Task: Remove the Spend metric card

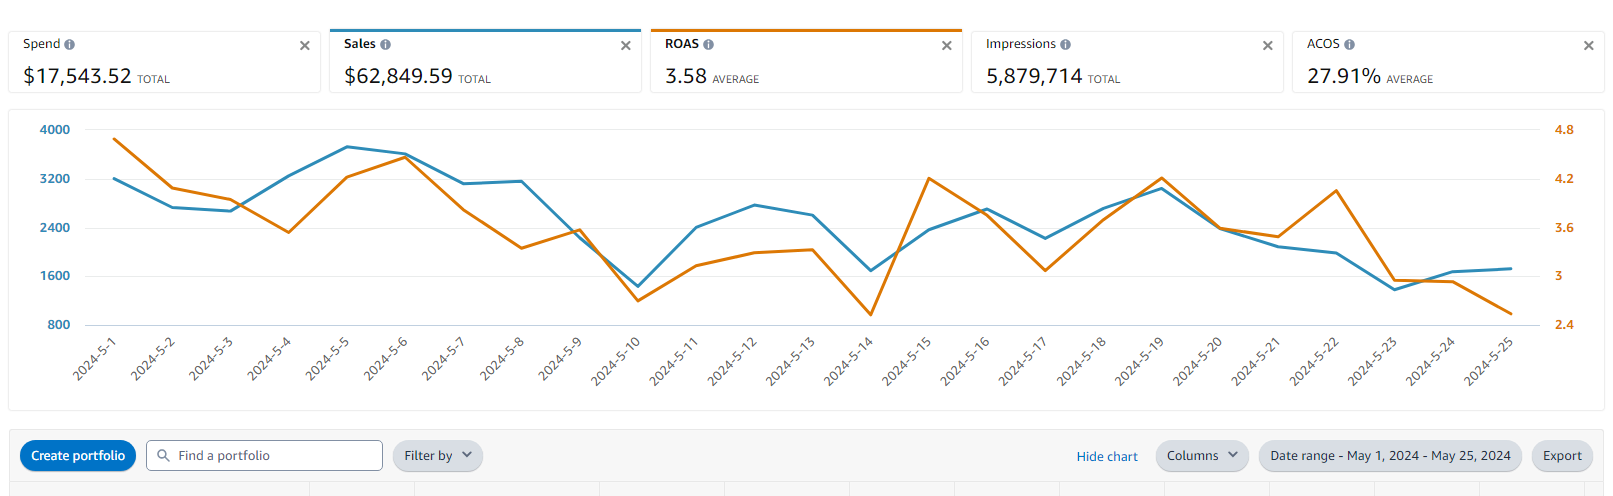Action: tap(305, 46)
